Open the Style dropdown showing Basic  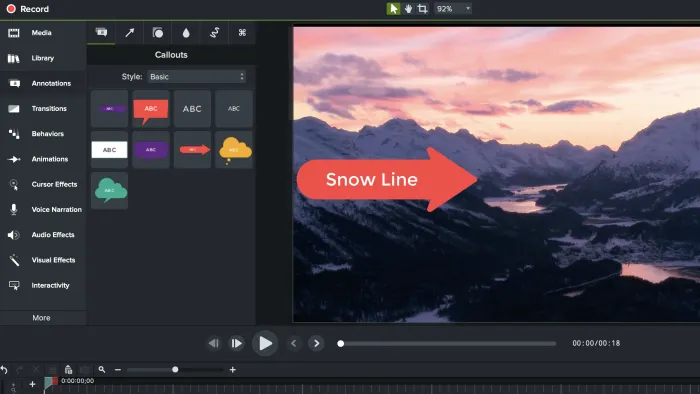tap(196, 77)
